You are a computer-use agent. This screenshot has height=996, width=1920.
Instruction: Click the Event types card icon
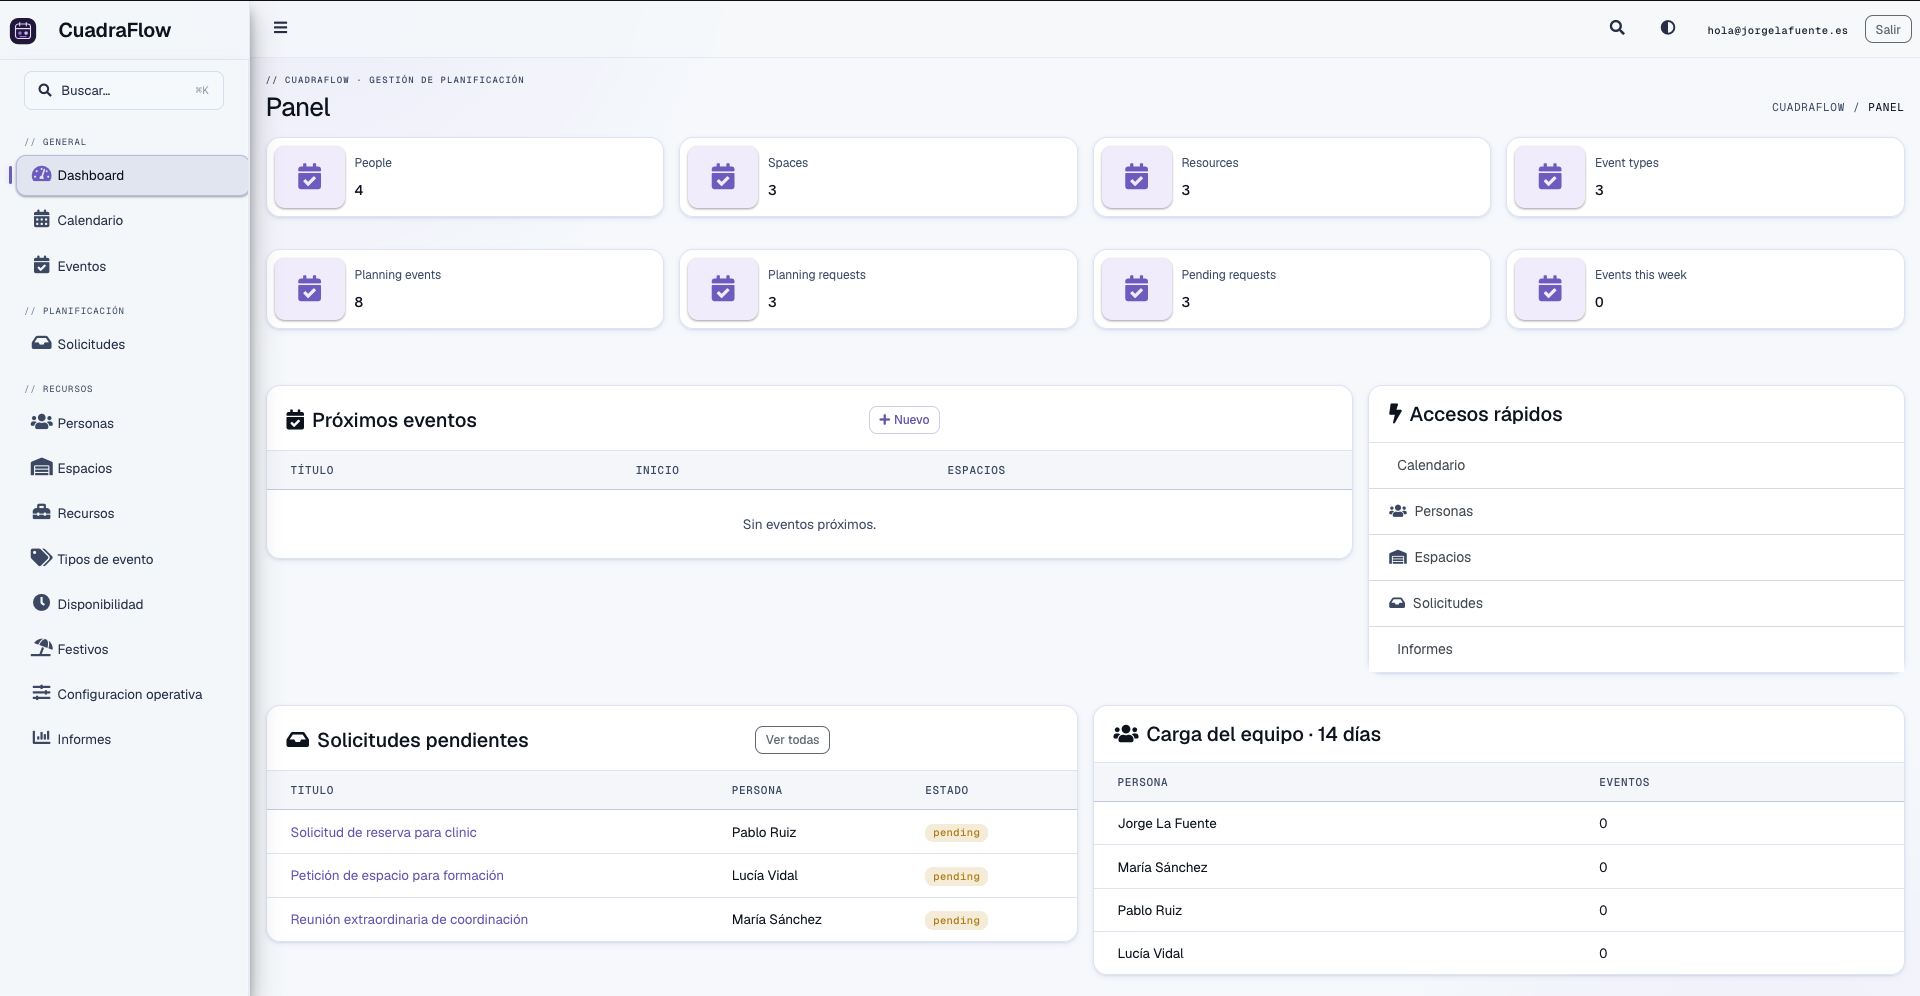tap(1550, 177)
